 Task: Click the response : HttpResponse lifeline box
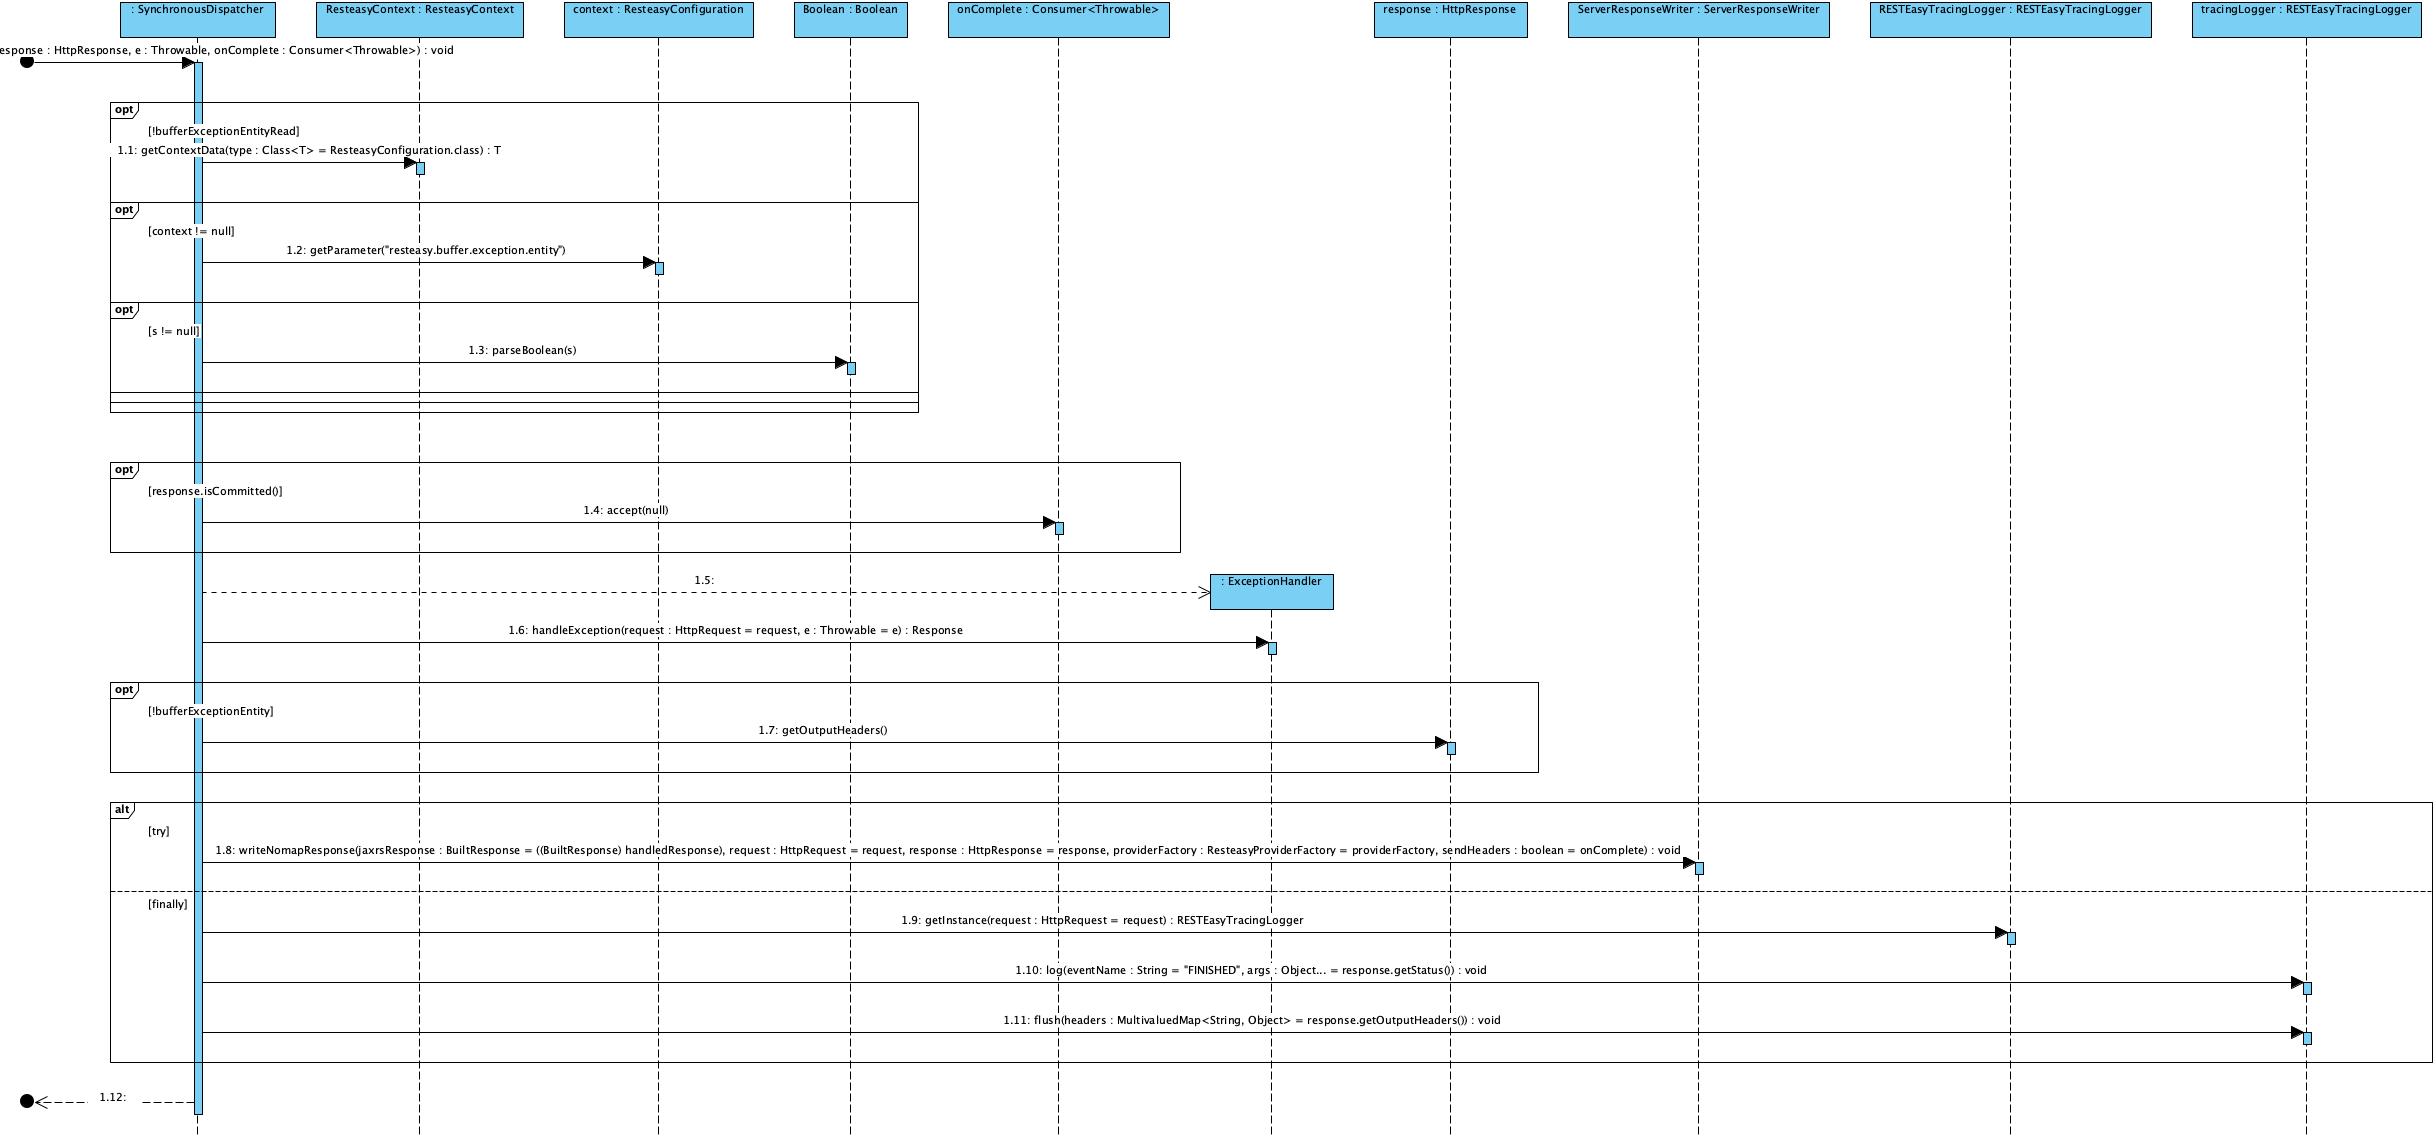[1450, 19]
